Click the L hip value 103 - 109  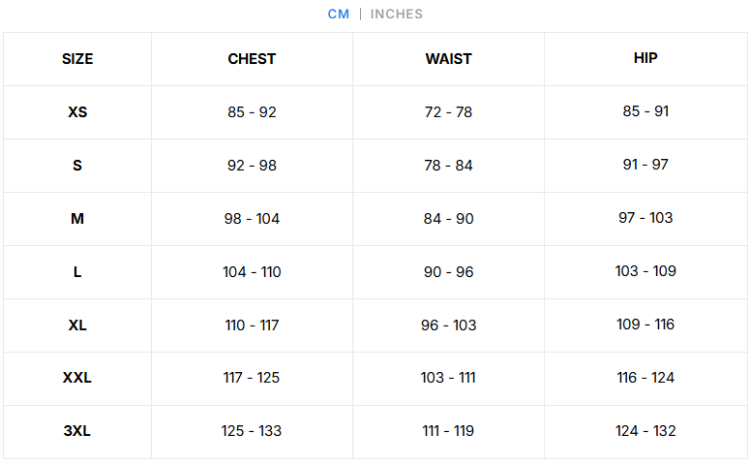point(646,271)
